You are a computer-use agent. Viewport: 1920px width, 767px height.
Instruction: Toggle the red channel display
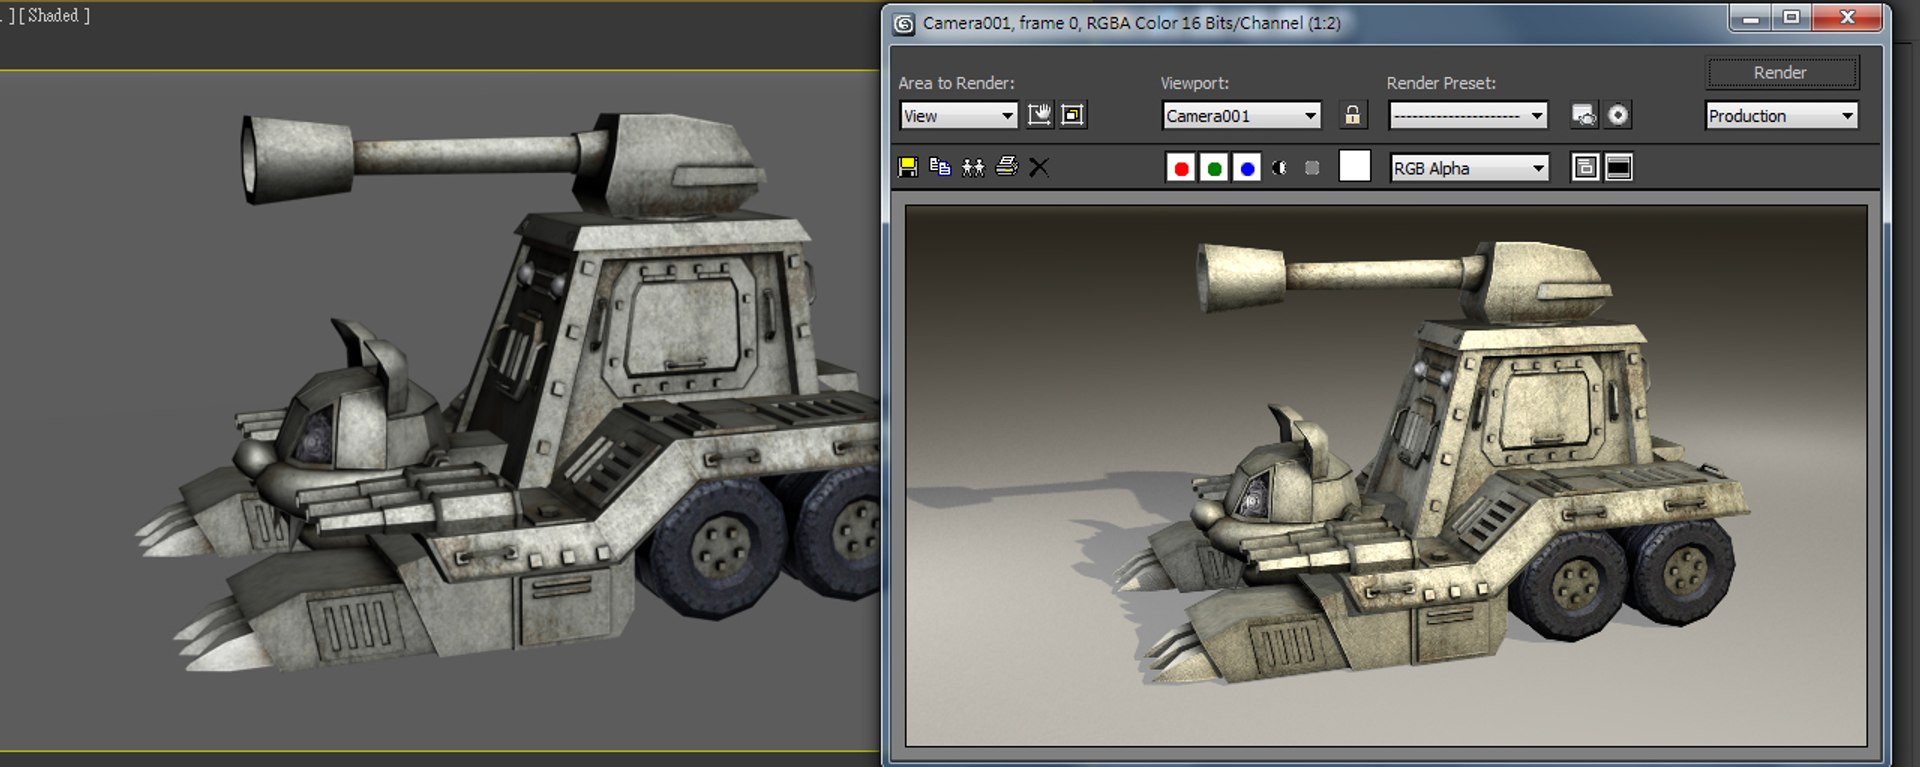(1181, 168)
